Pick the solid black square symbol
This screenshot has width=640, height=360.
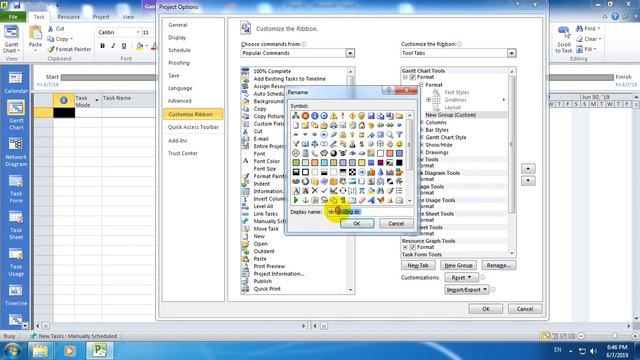point(399,163)
